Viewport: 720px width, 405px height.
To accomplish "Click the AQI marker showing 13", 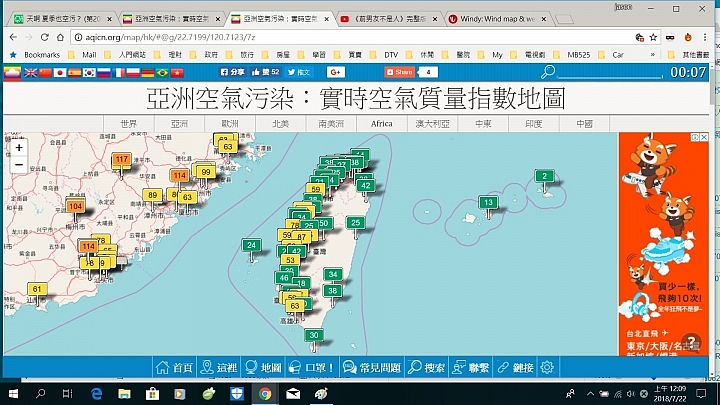I will (x=488, y=202).
